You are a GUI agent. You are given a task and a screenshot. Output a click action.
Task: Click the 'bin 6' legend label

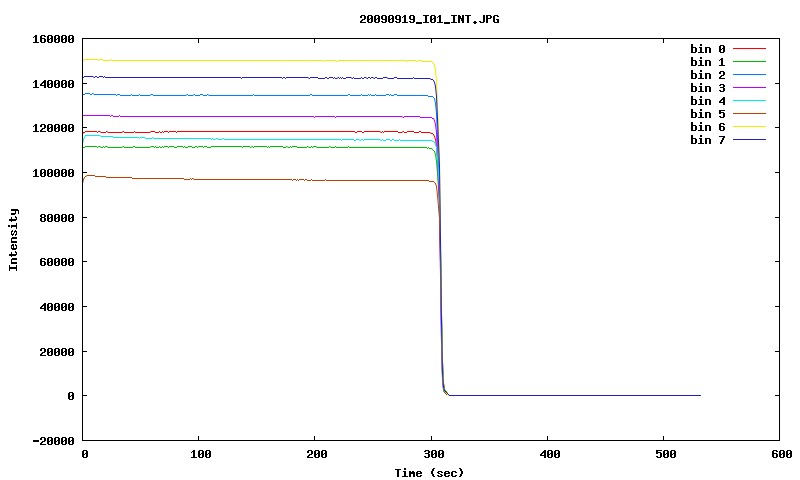coord(708,127)
